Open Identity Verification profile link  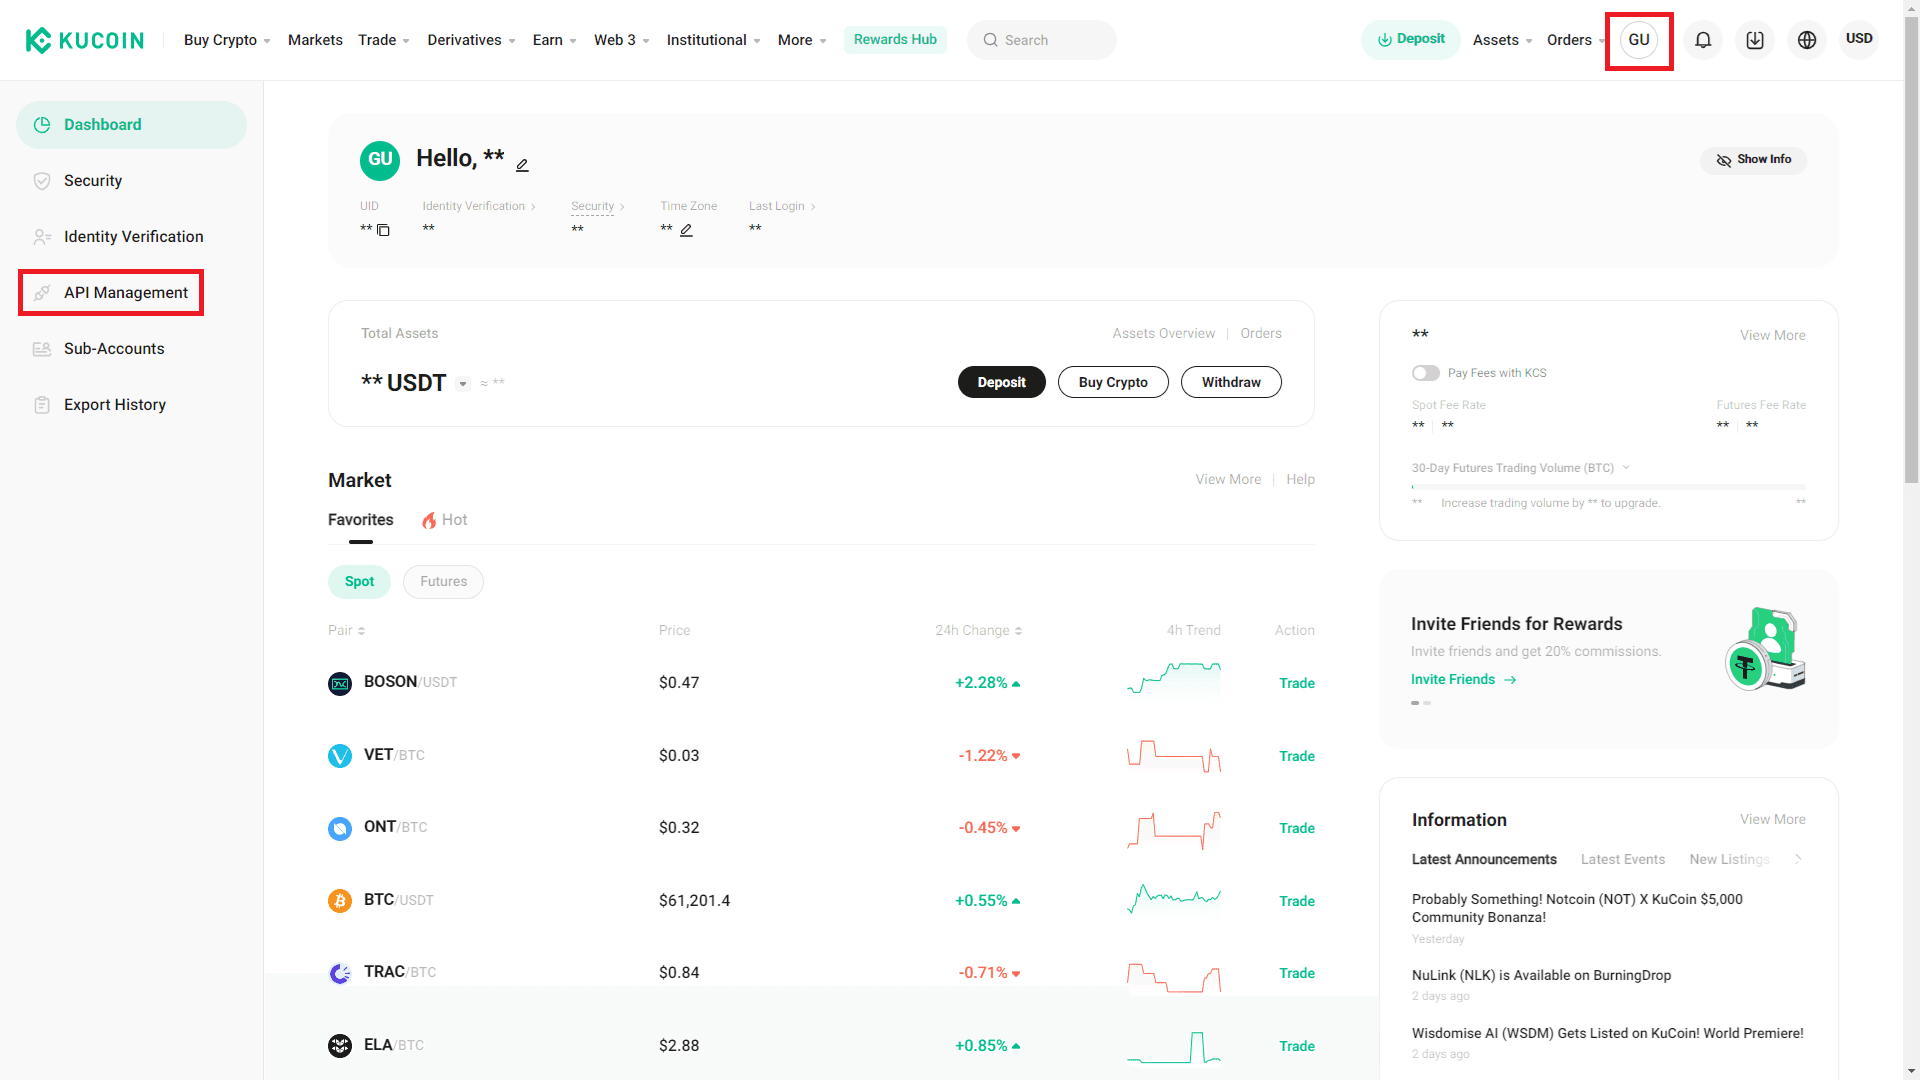click(478, 206)
